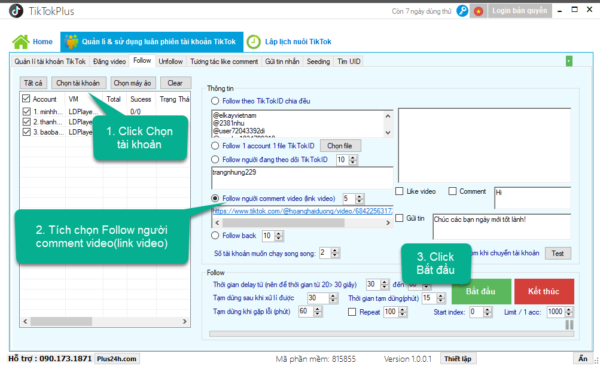The image size is (600, 366).
Task: Open Lập lịch nuôi TikTok tab
Action: coord(289,42)
